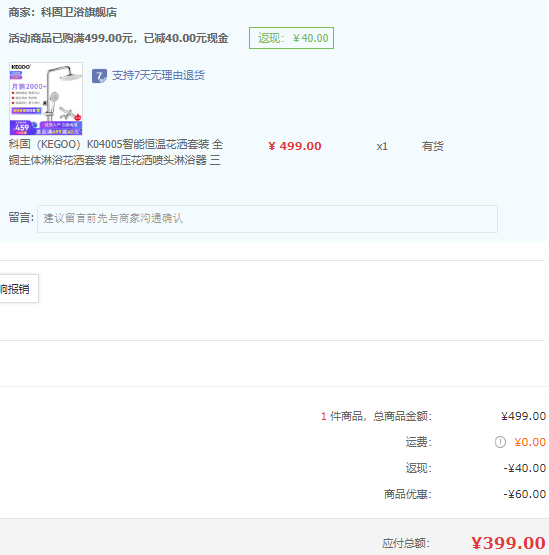Click shipping fee value ¥0.00
The width and height of the screenshot is (549, 555).
[530, 442]
